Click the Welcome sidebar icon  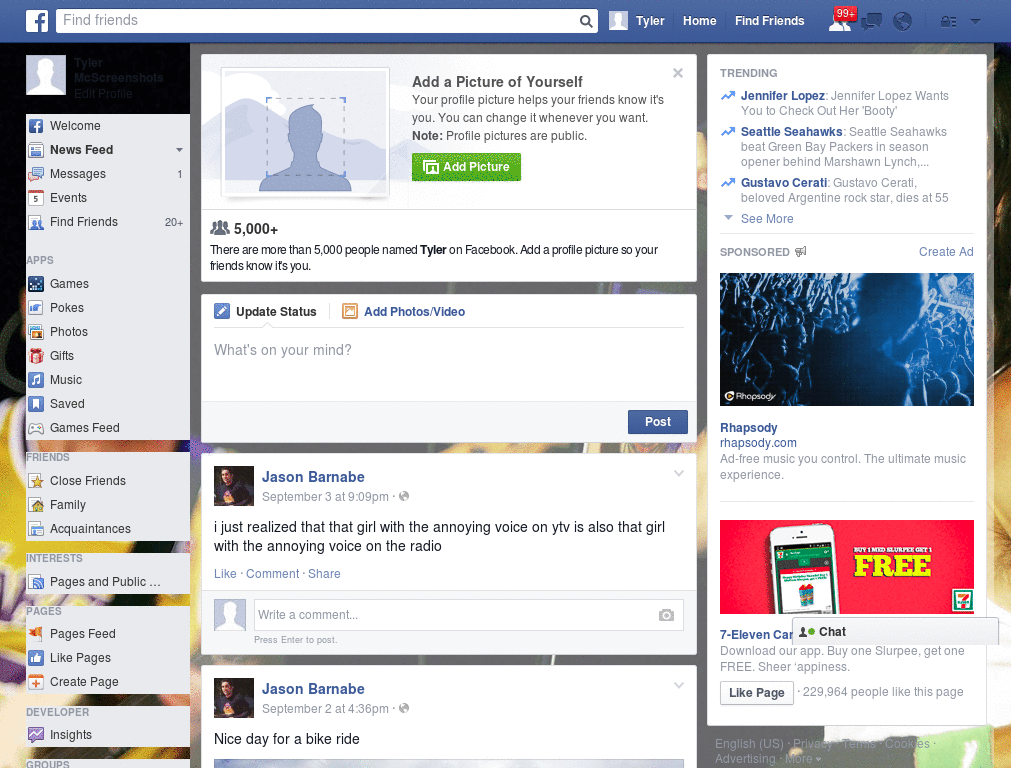coord(36,126)
